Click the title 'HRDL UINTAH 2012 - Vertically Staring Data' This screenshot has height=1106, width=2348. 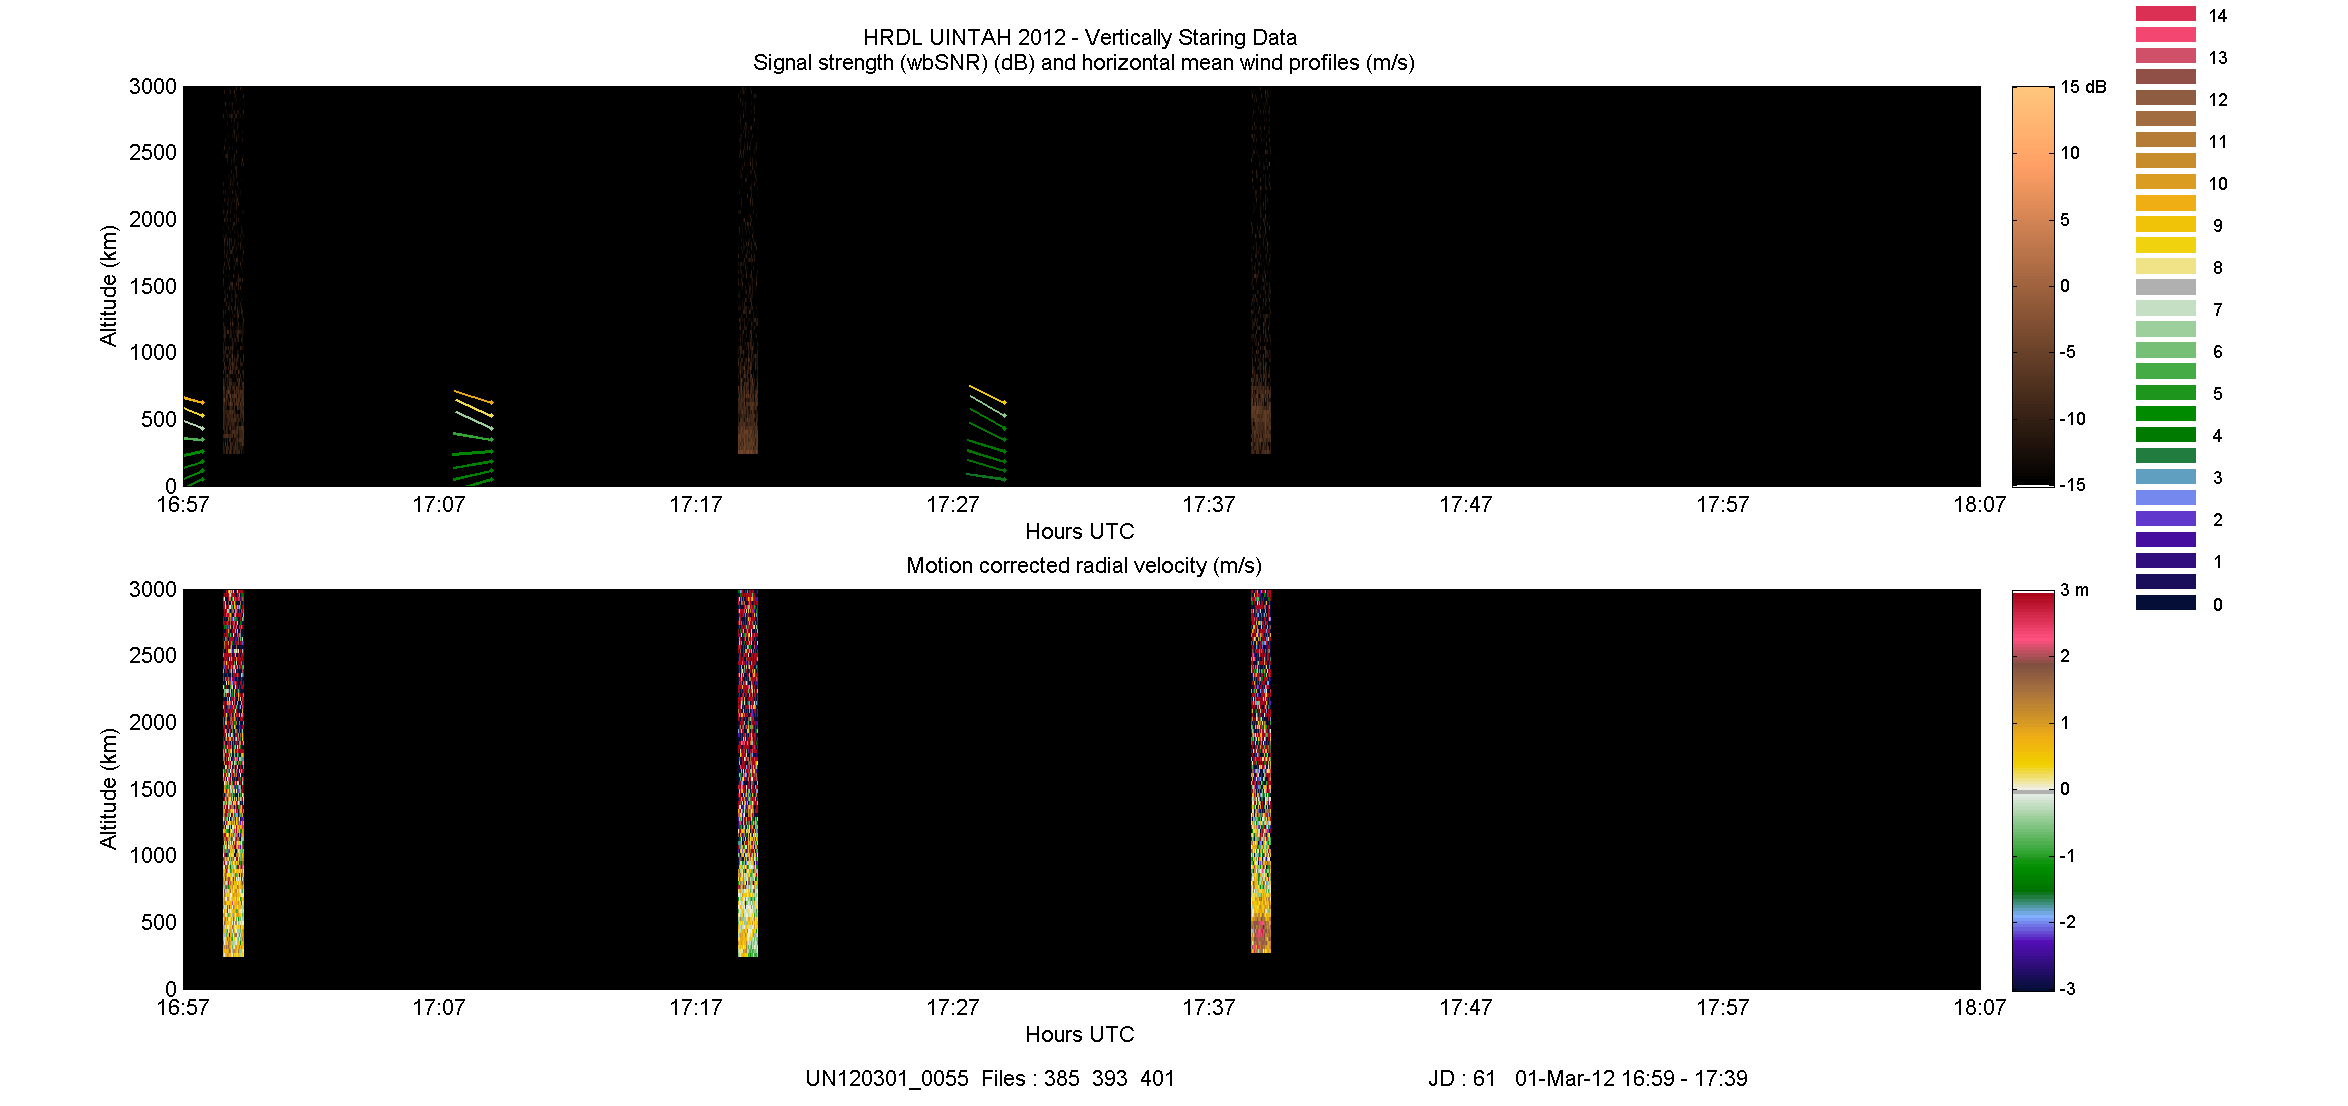tap(1080, 38)
